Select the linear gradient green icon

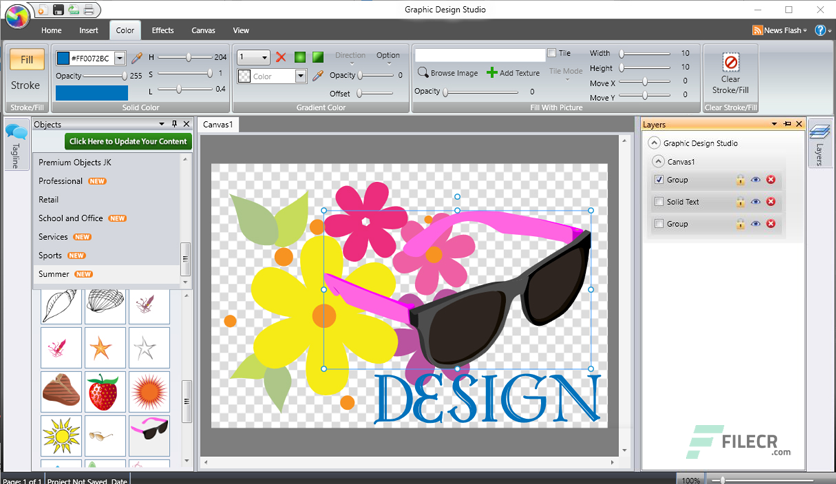click(x=318, y=57)
